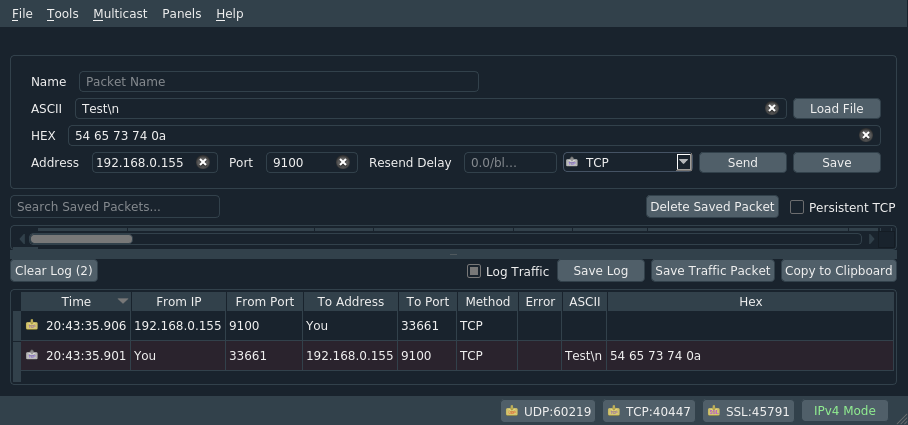Open the Multicast menu

[x=120, y=13]
